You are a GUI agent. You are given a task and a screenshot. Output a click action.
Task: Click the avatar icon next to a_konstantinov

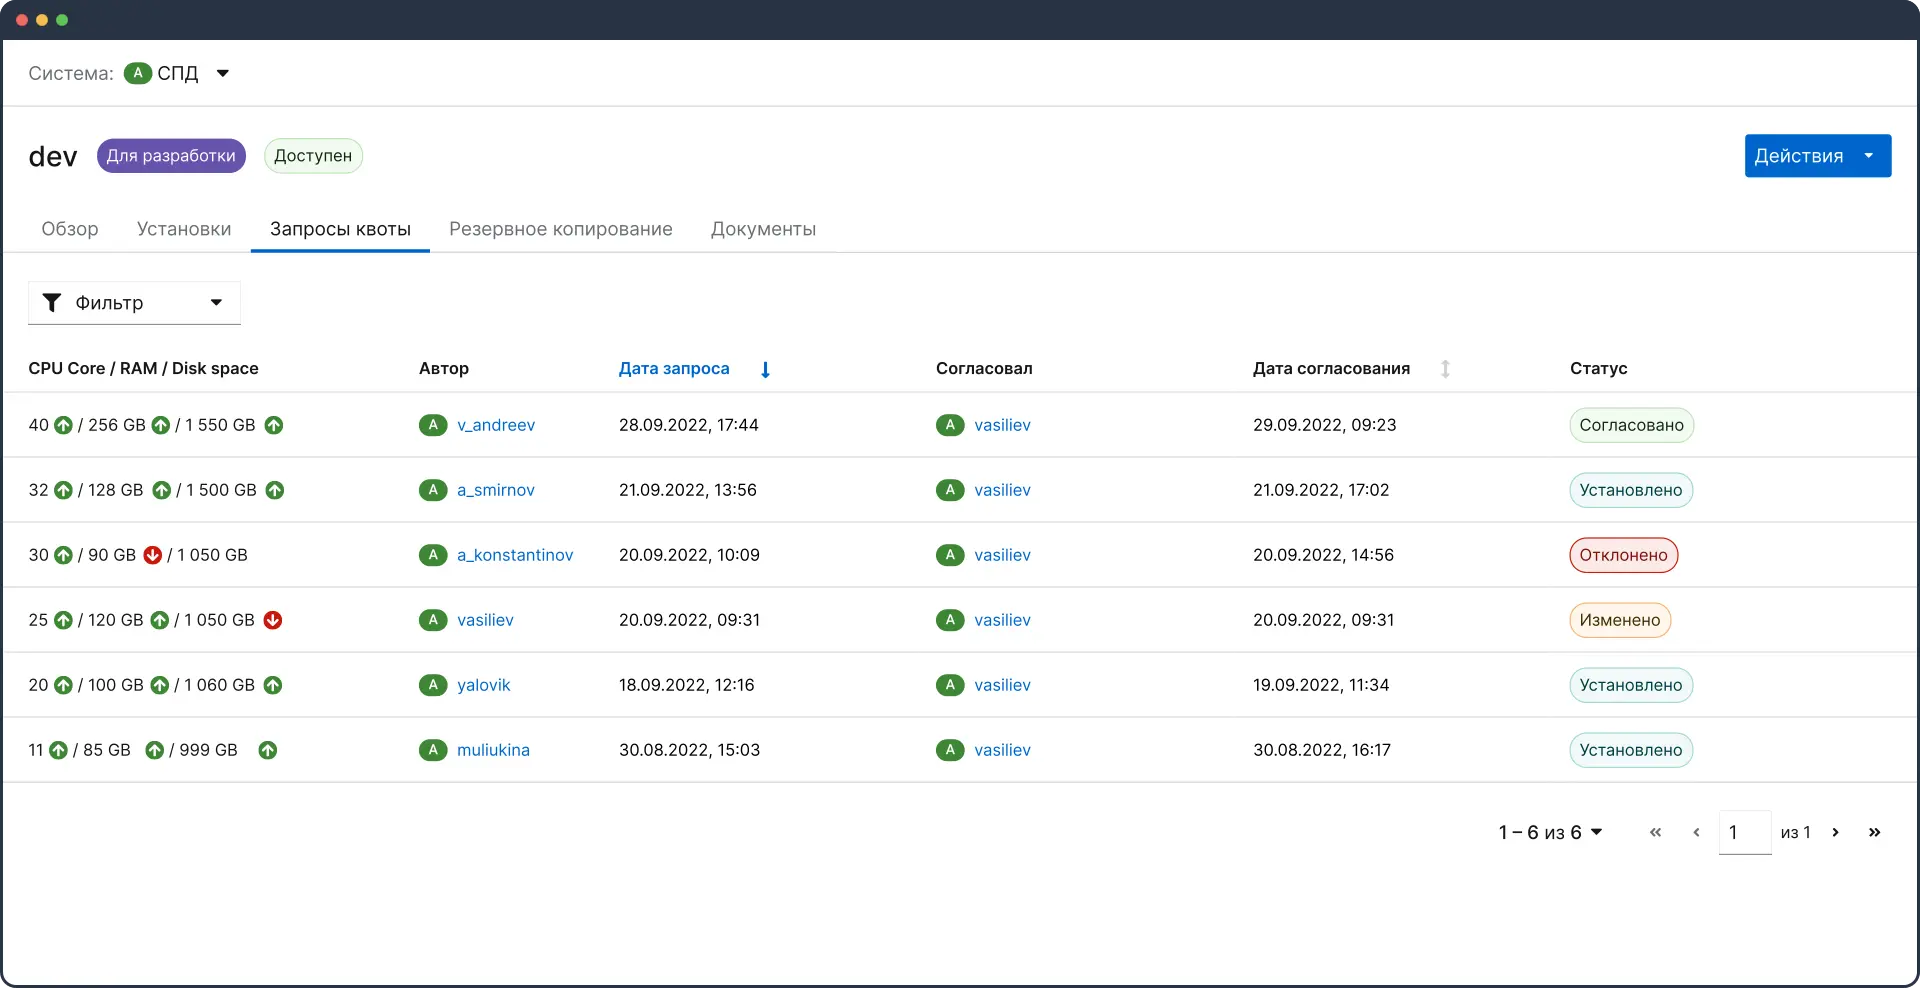pos(433,555)
